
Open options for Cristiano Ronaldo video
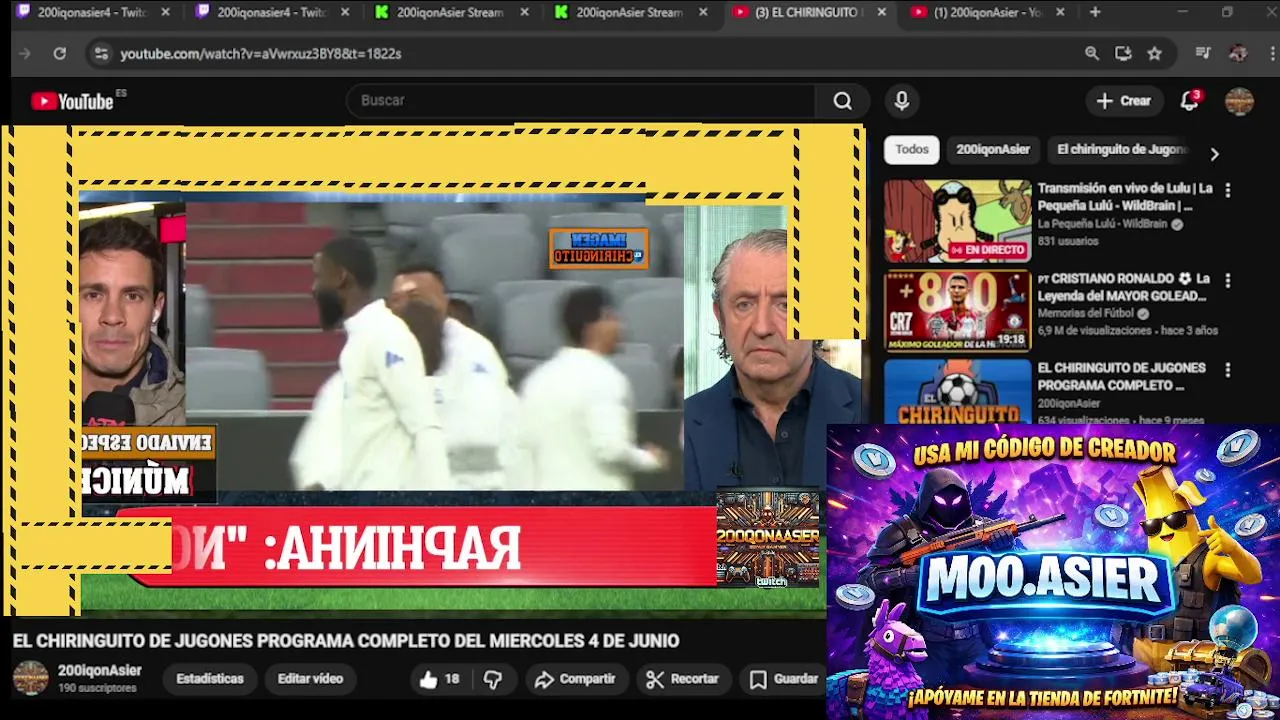click(1228, 281)
